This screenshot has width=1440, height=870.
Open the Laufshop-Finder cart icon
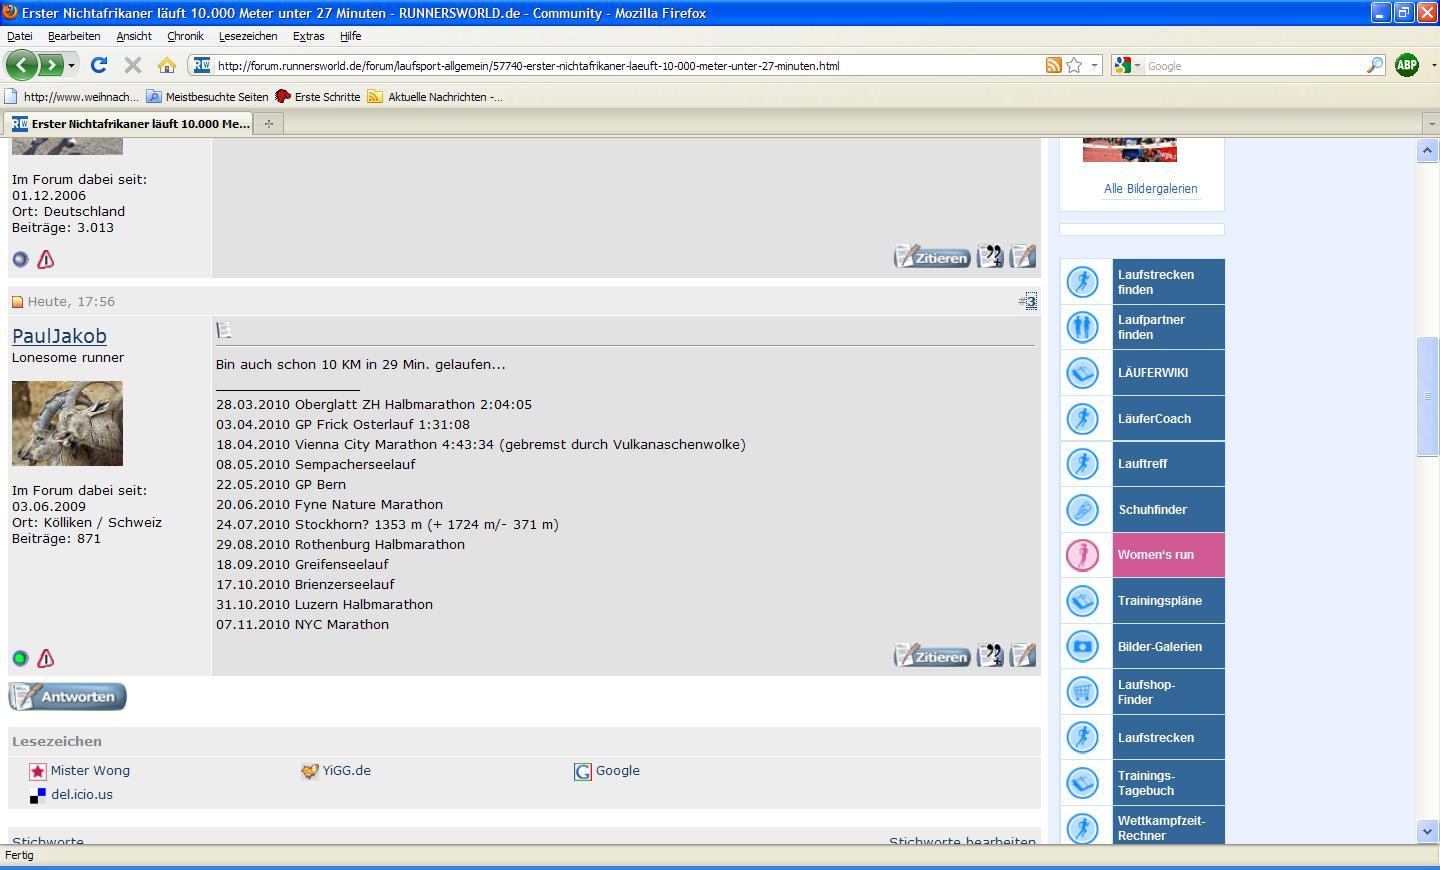point(1083,692)
